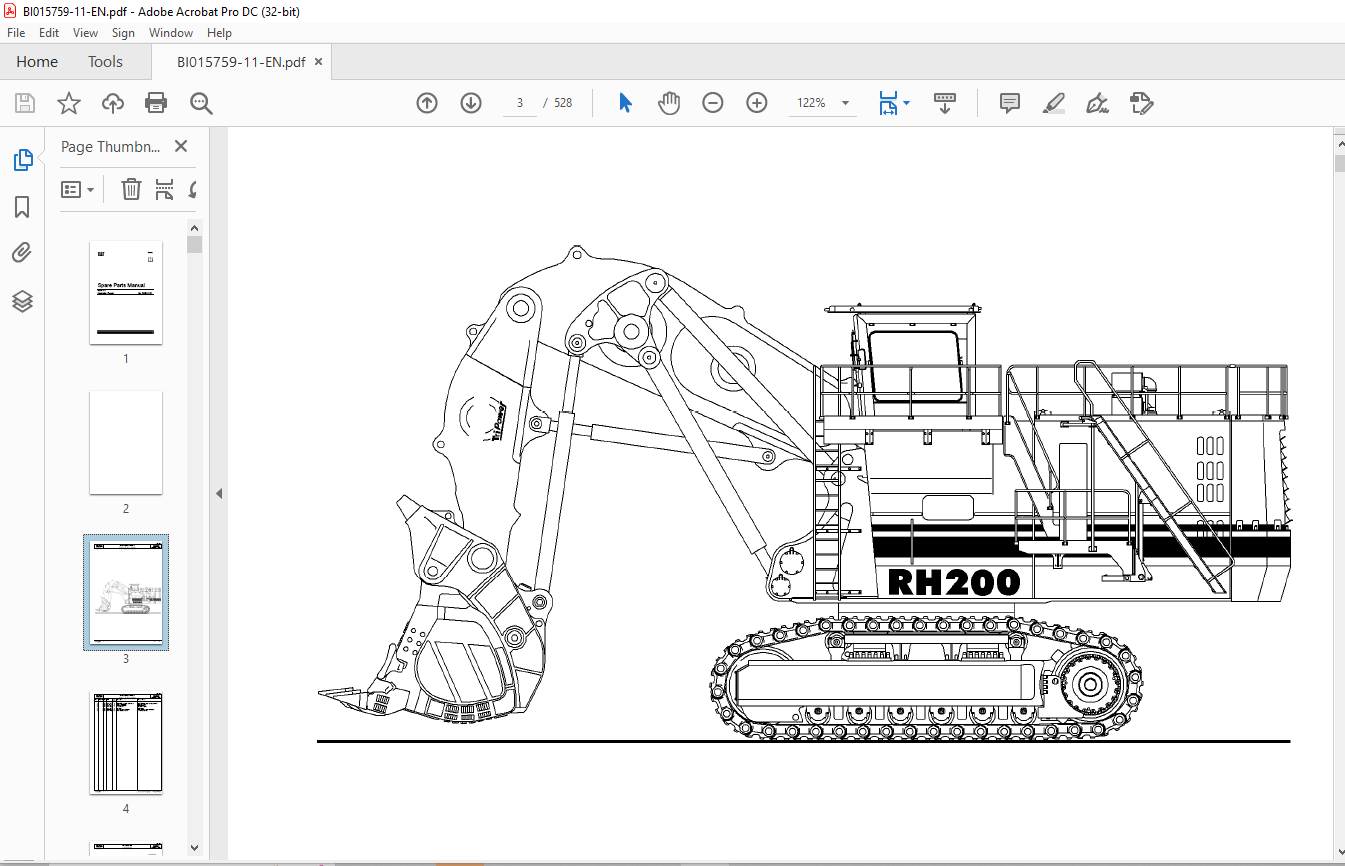Click the page number input field
Viewport: 1345px width, 866px height.
pos(520,103)
